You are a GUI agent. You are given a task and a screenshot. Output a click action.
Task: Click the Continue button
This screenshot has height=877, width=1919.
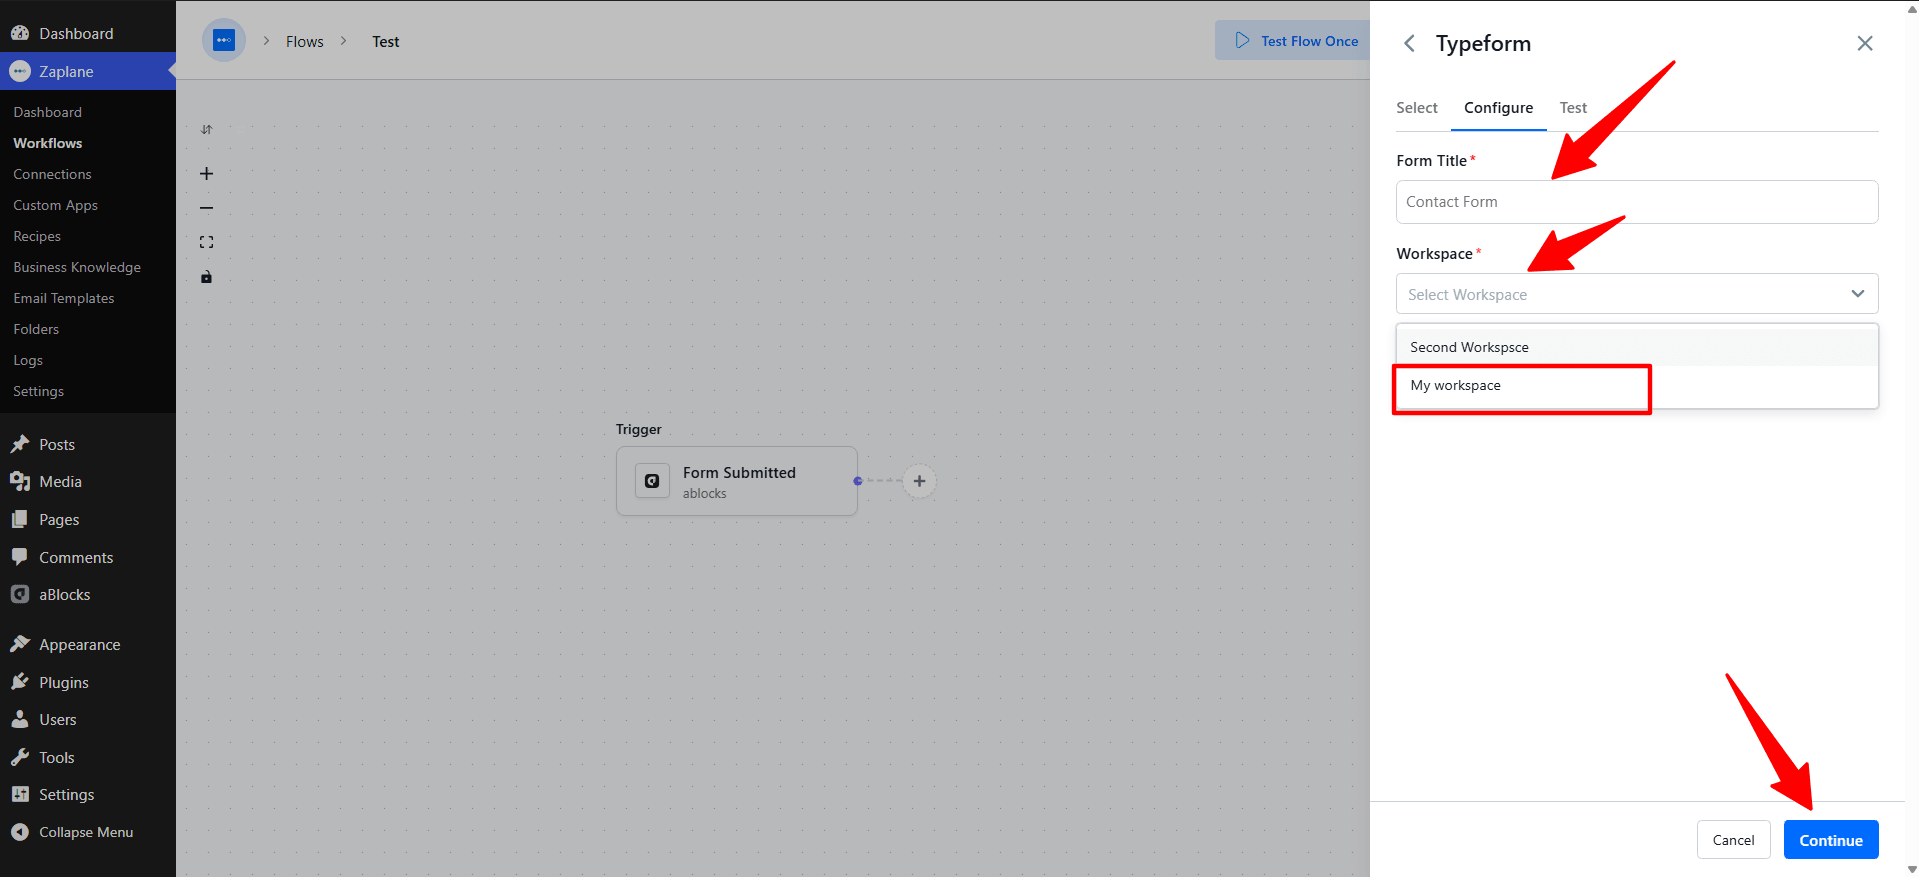point(1831,840)
